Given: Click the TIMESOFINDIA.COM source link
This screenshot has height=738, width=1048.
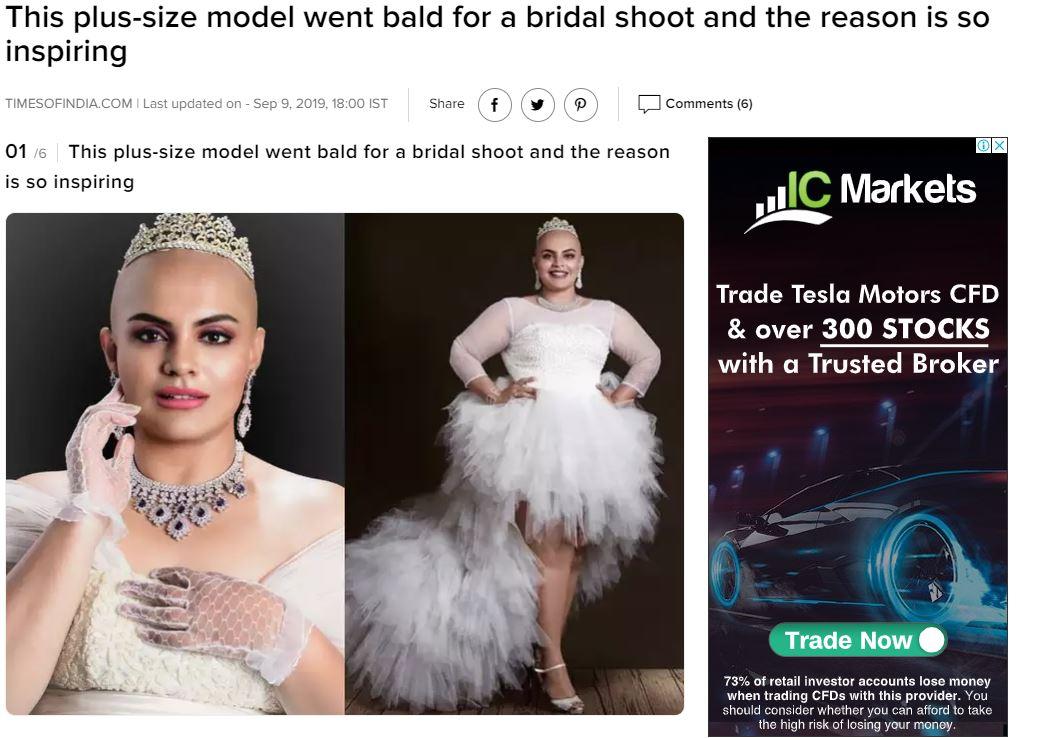Looking at the screenshot, I should pyautogui.click(x=68, y=104).
